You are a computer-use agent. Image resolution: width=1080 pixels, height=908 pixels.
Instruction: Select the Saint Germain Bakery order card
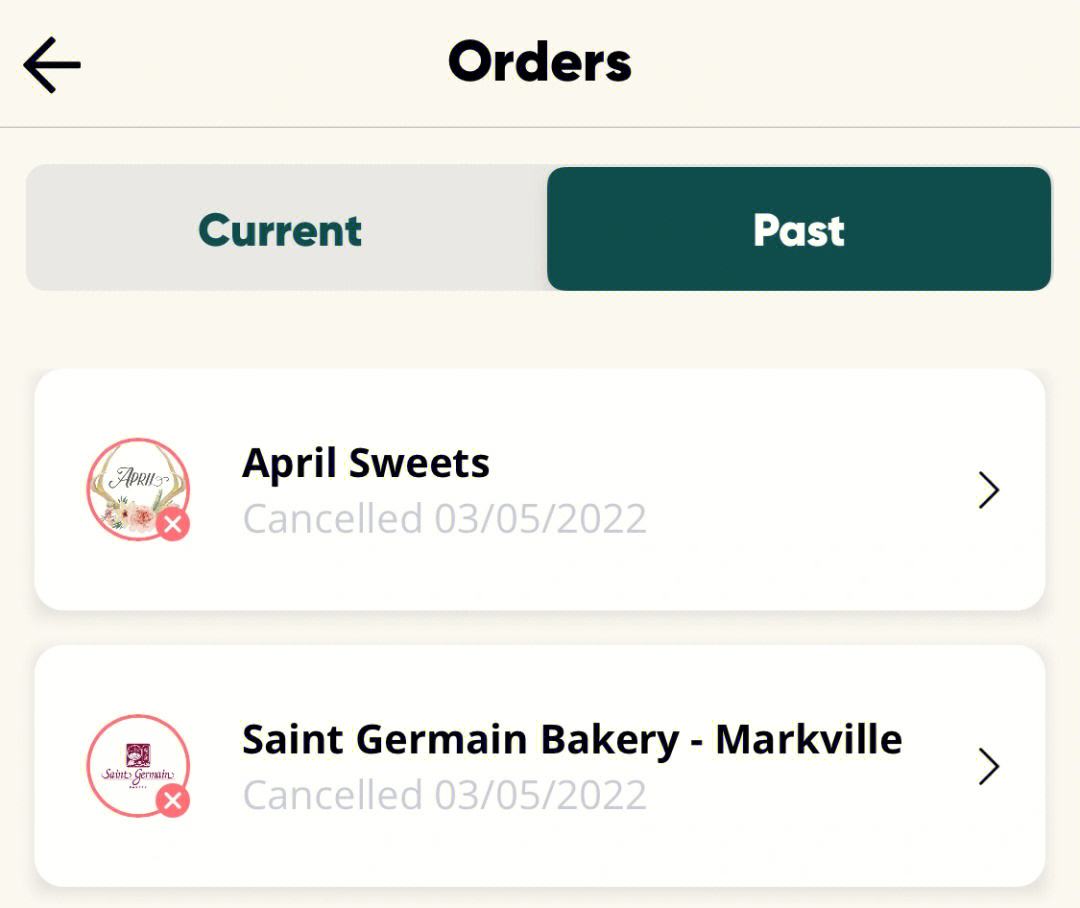[540, 766]
